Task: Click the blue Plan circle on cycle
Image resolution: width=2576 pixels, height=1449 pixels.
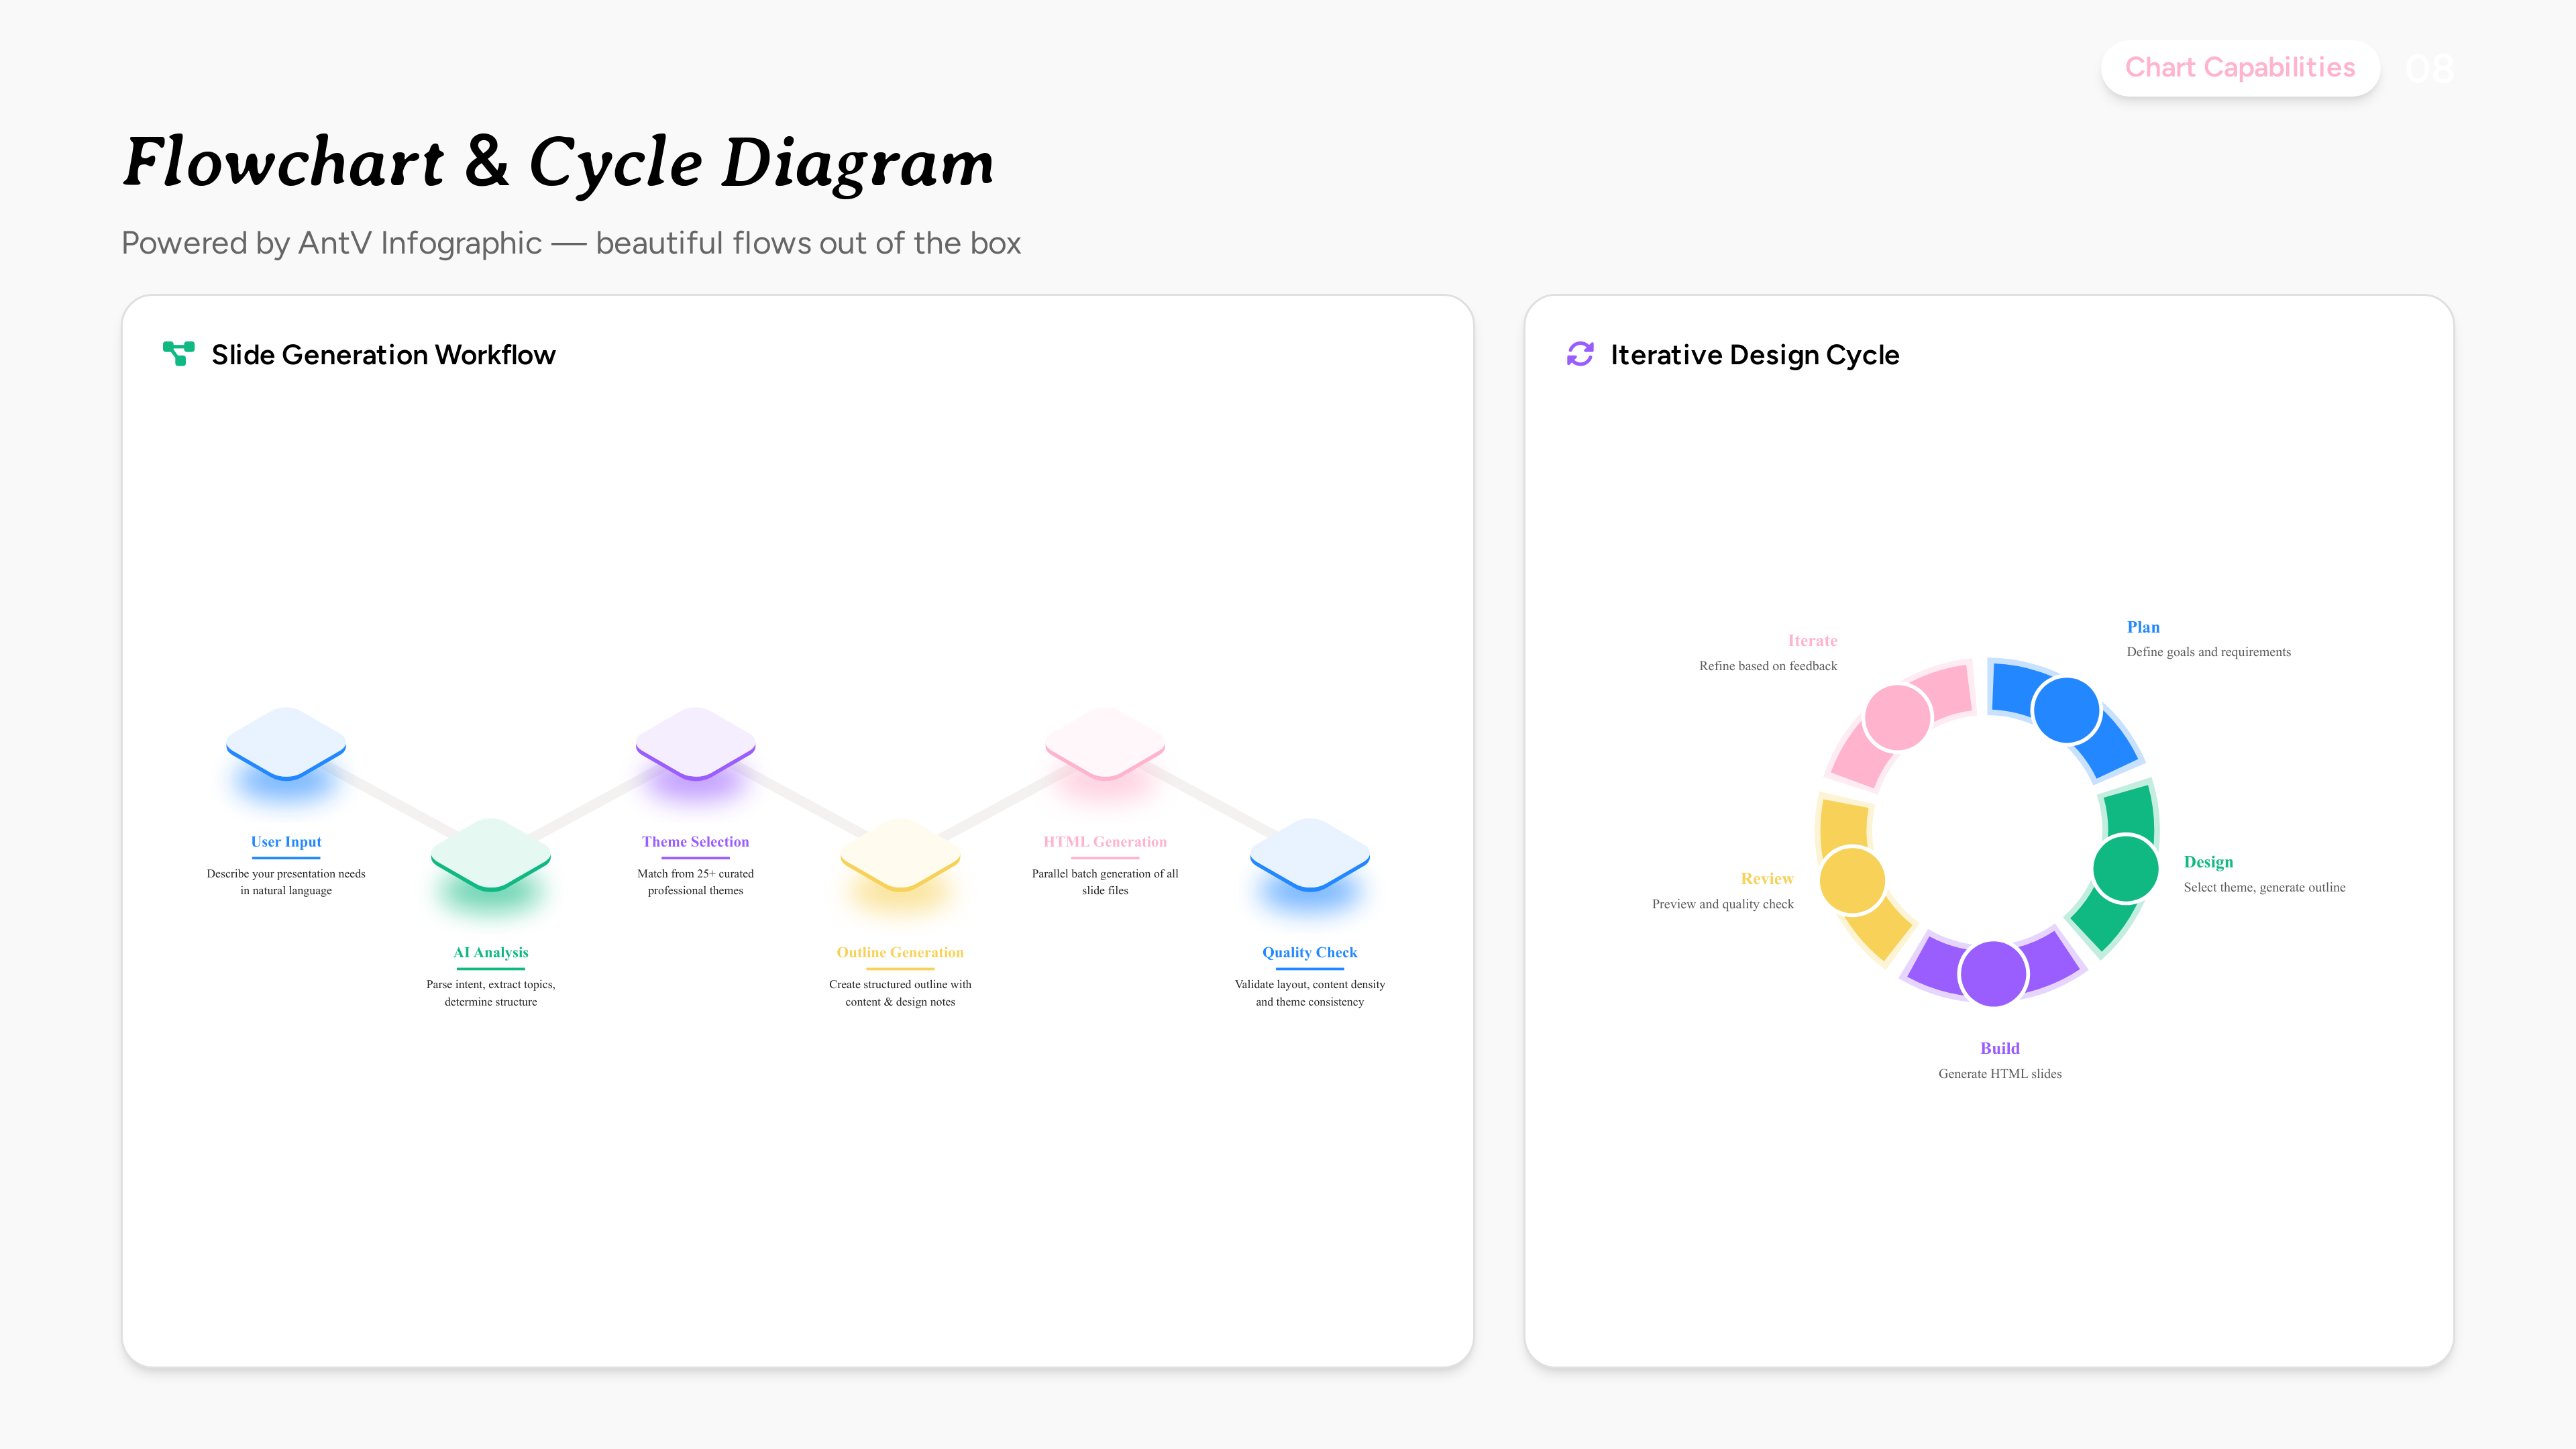Action: 2066,710
